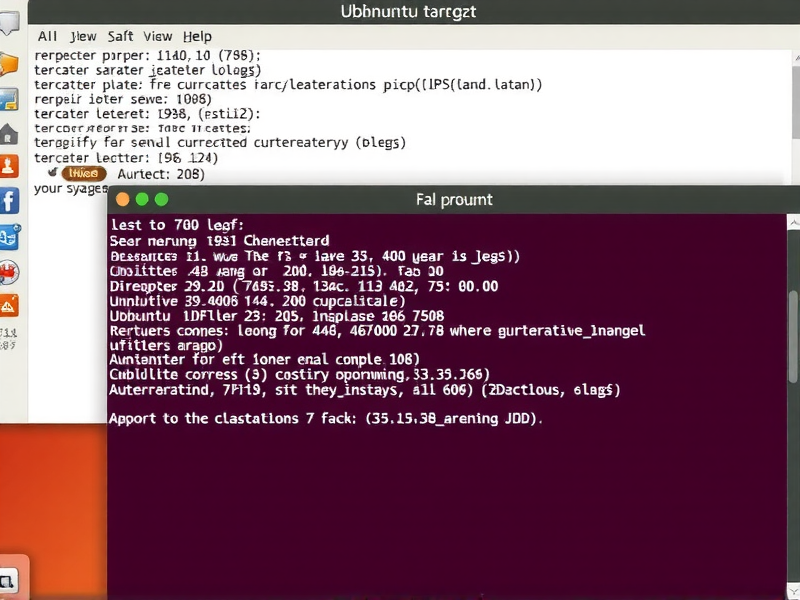The width and height of the screenshot is (800, 600).
Task: Open the All menu
Action: [x=47, y=36]
